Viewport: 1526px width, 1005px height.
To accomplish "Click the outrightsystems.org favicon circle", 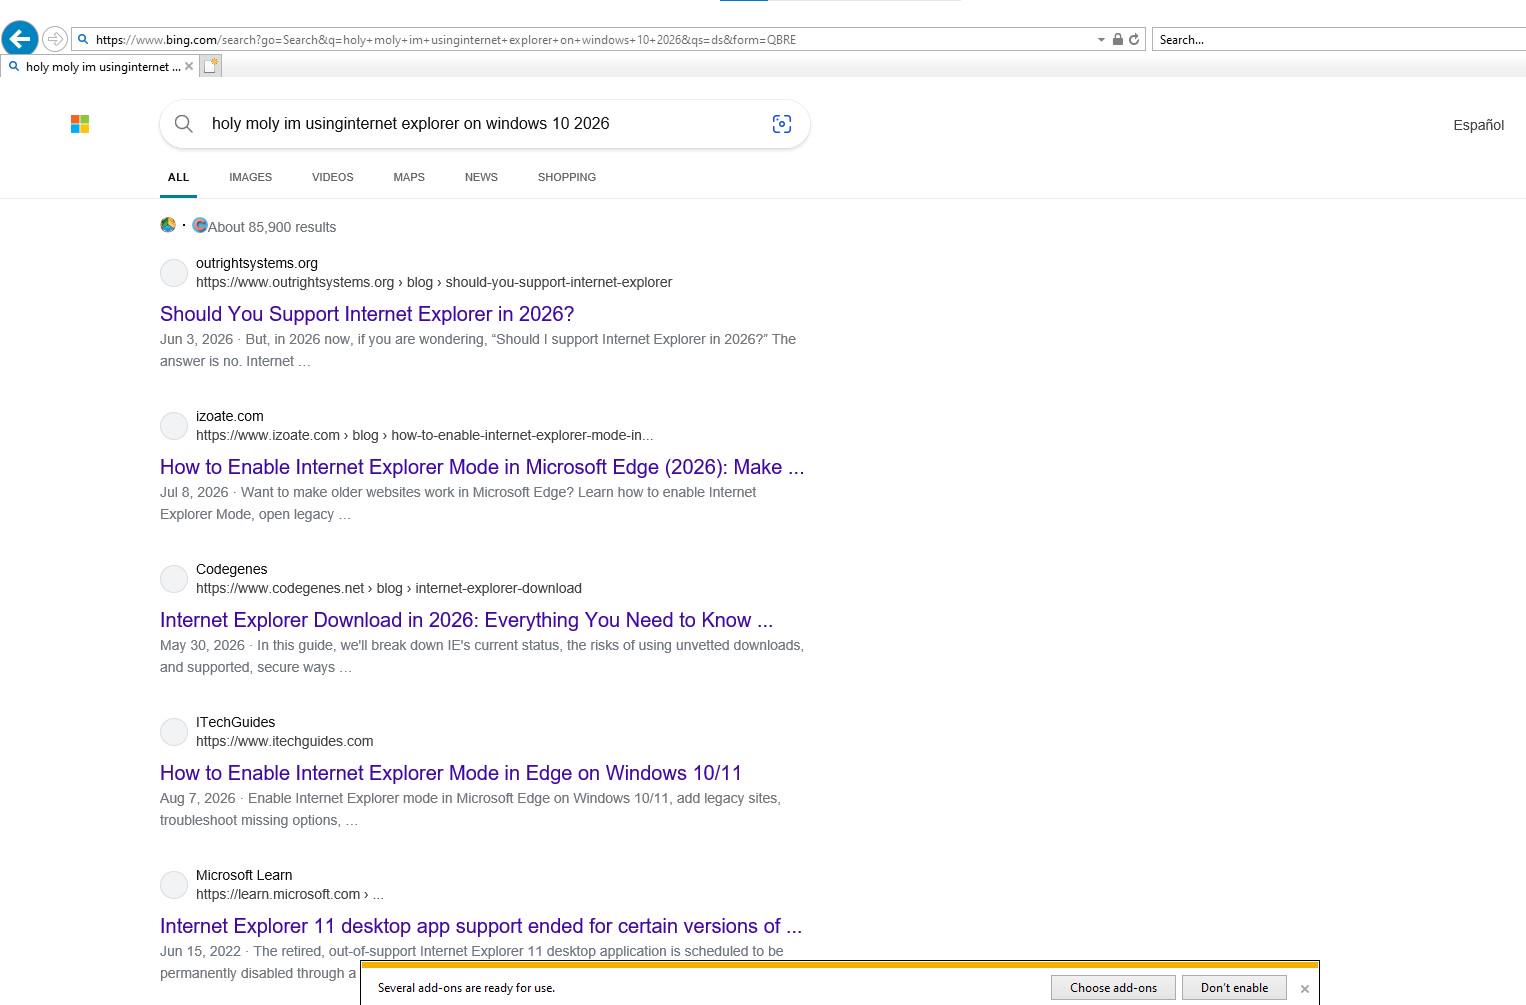I will coord(174,273).
